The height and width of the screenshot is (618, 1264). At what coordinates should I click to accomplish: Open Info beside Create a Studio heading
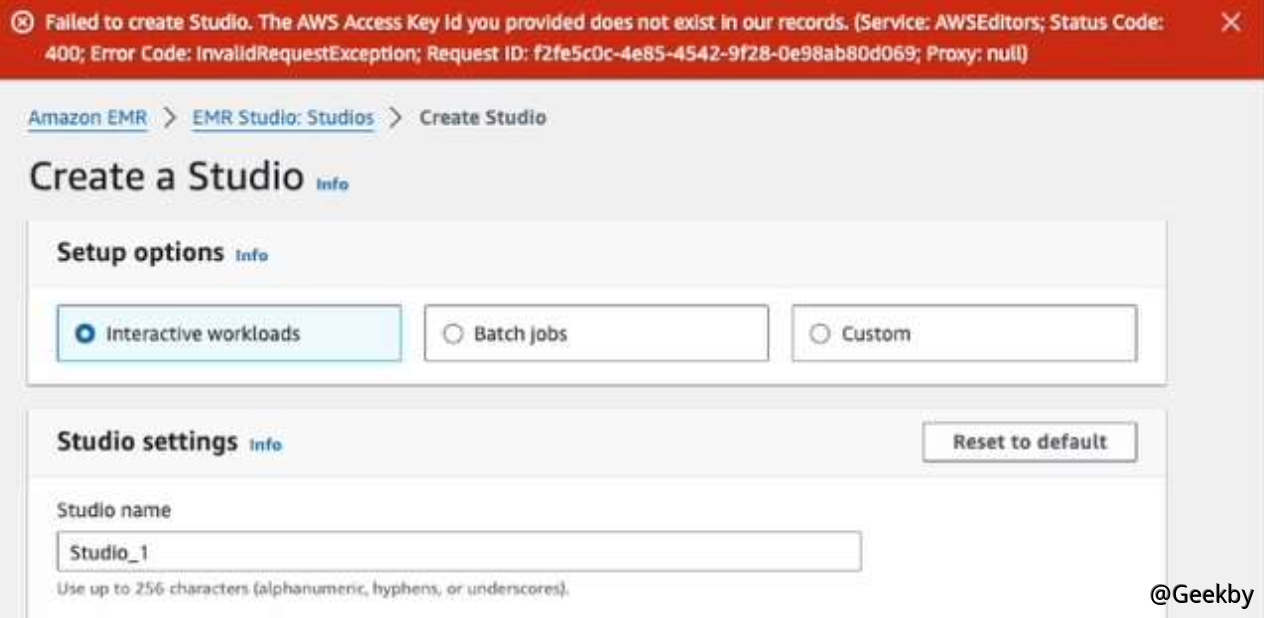pyautogui.click(x=332, y=185)
